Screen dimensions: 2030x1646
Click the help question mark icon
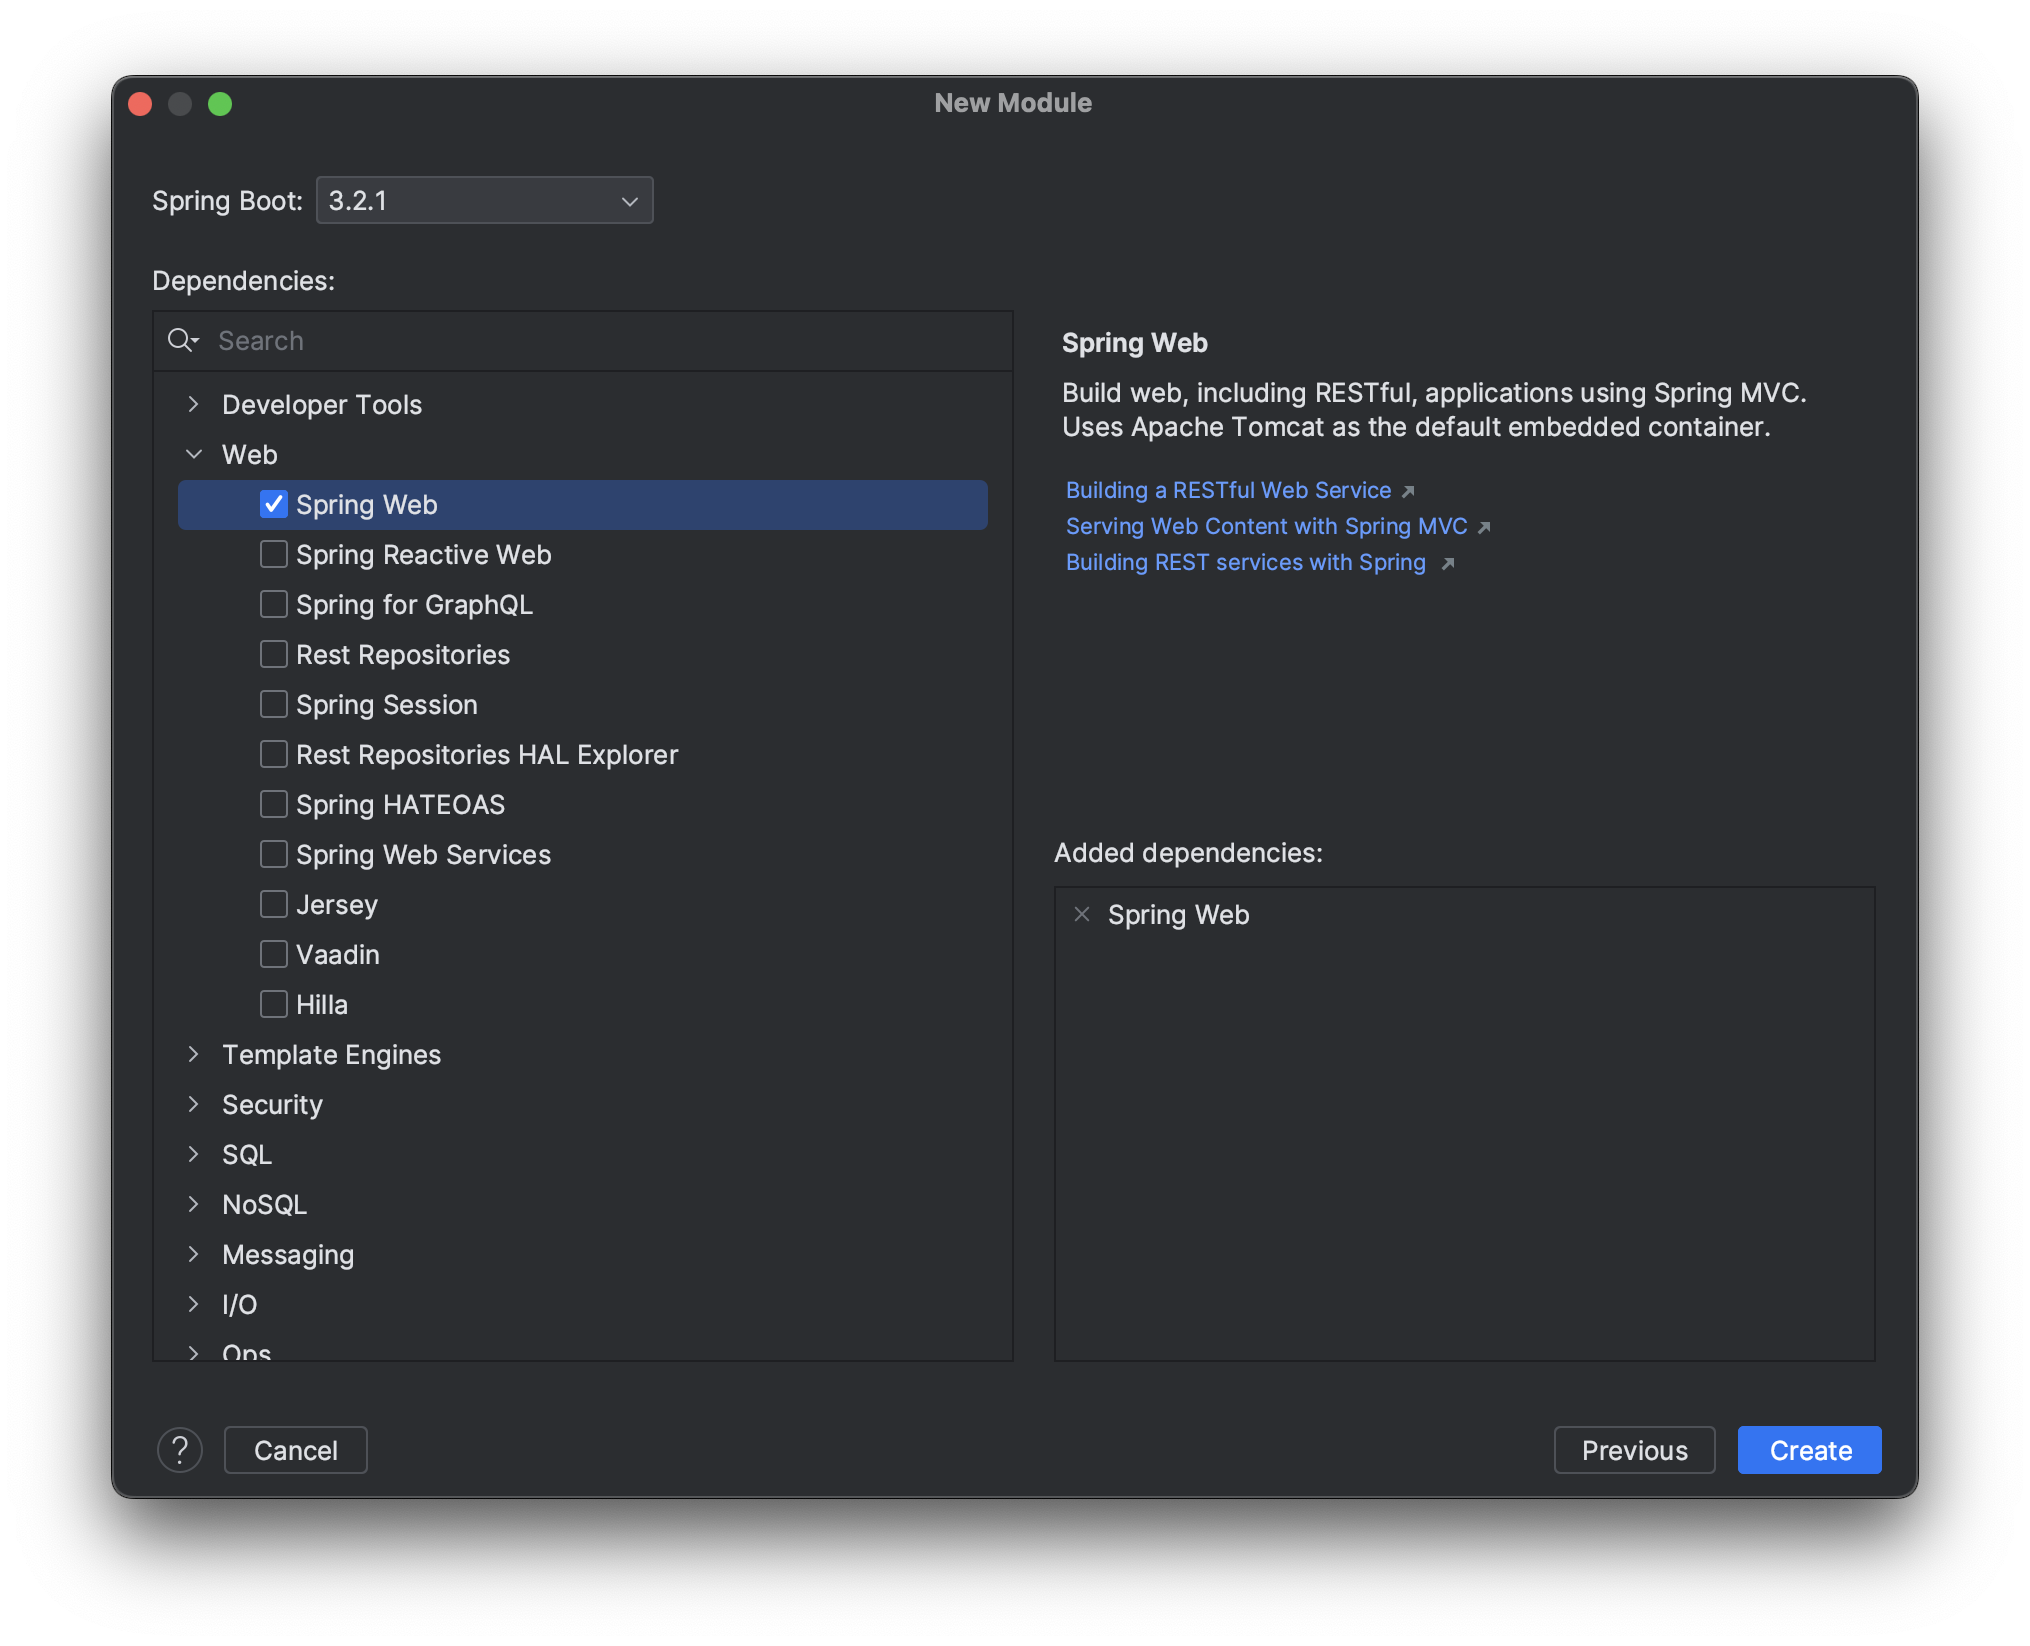click(180, 1450)
